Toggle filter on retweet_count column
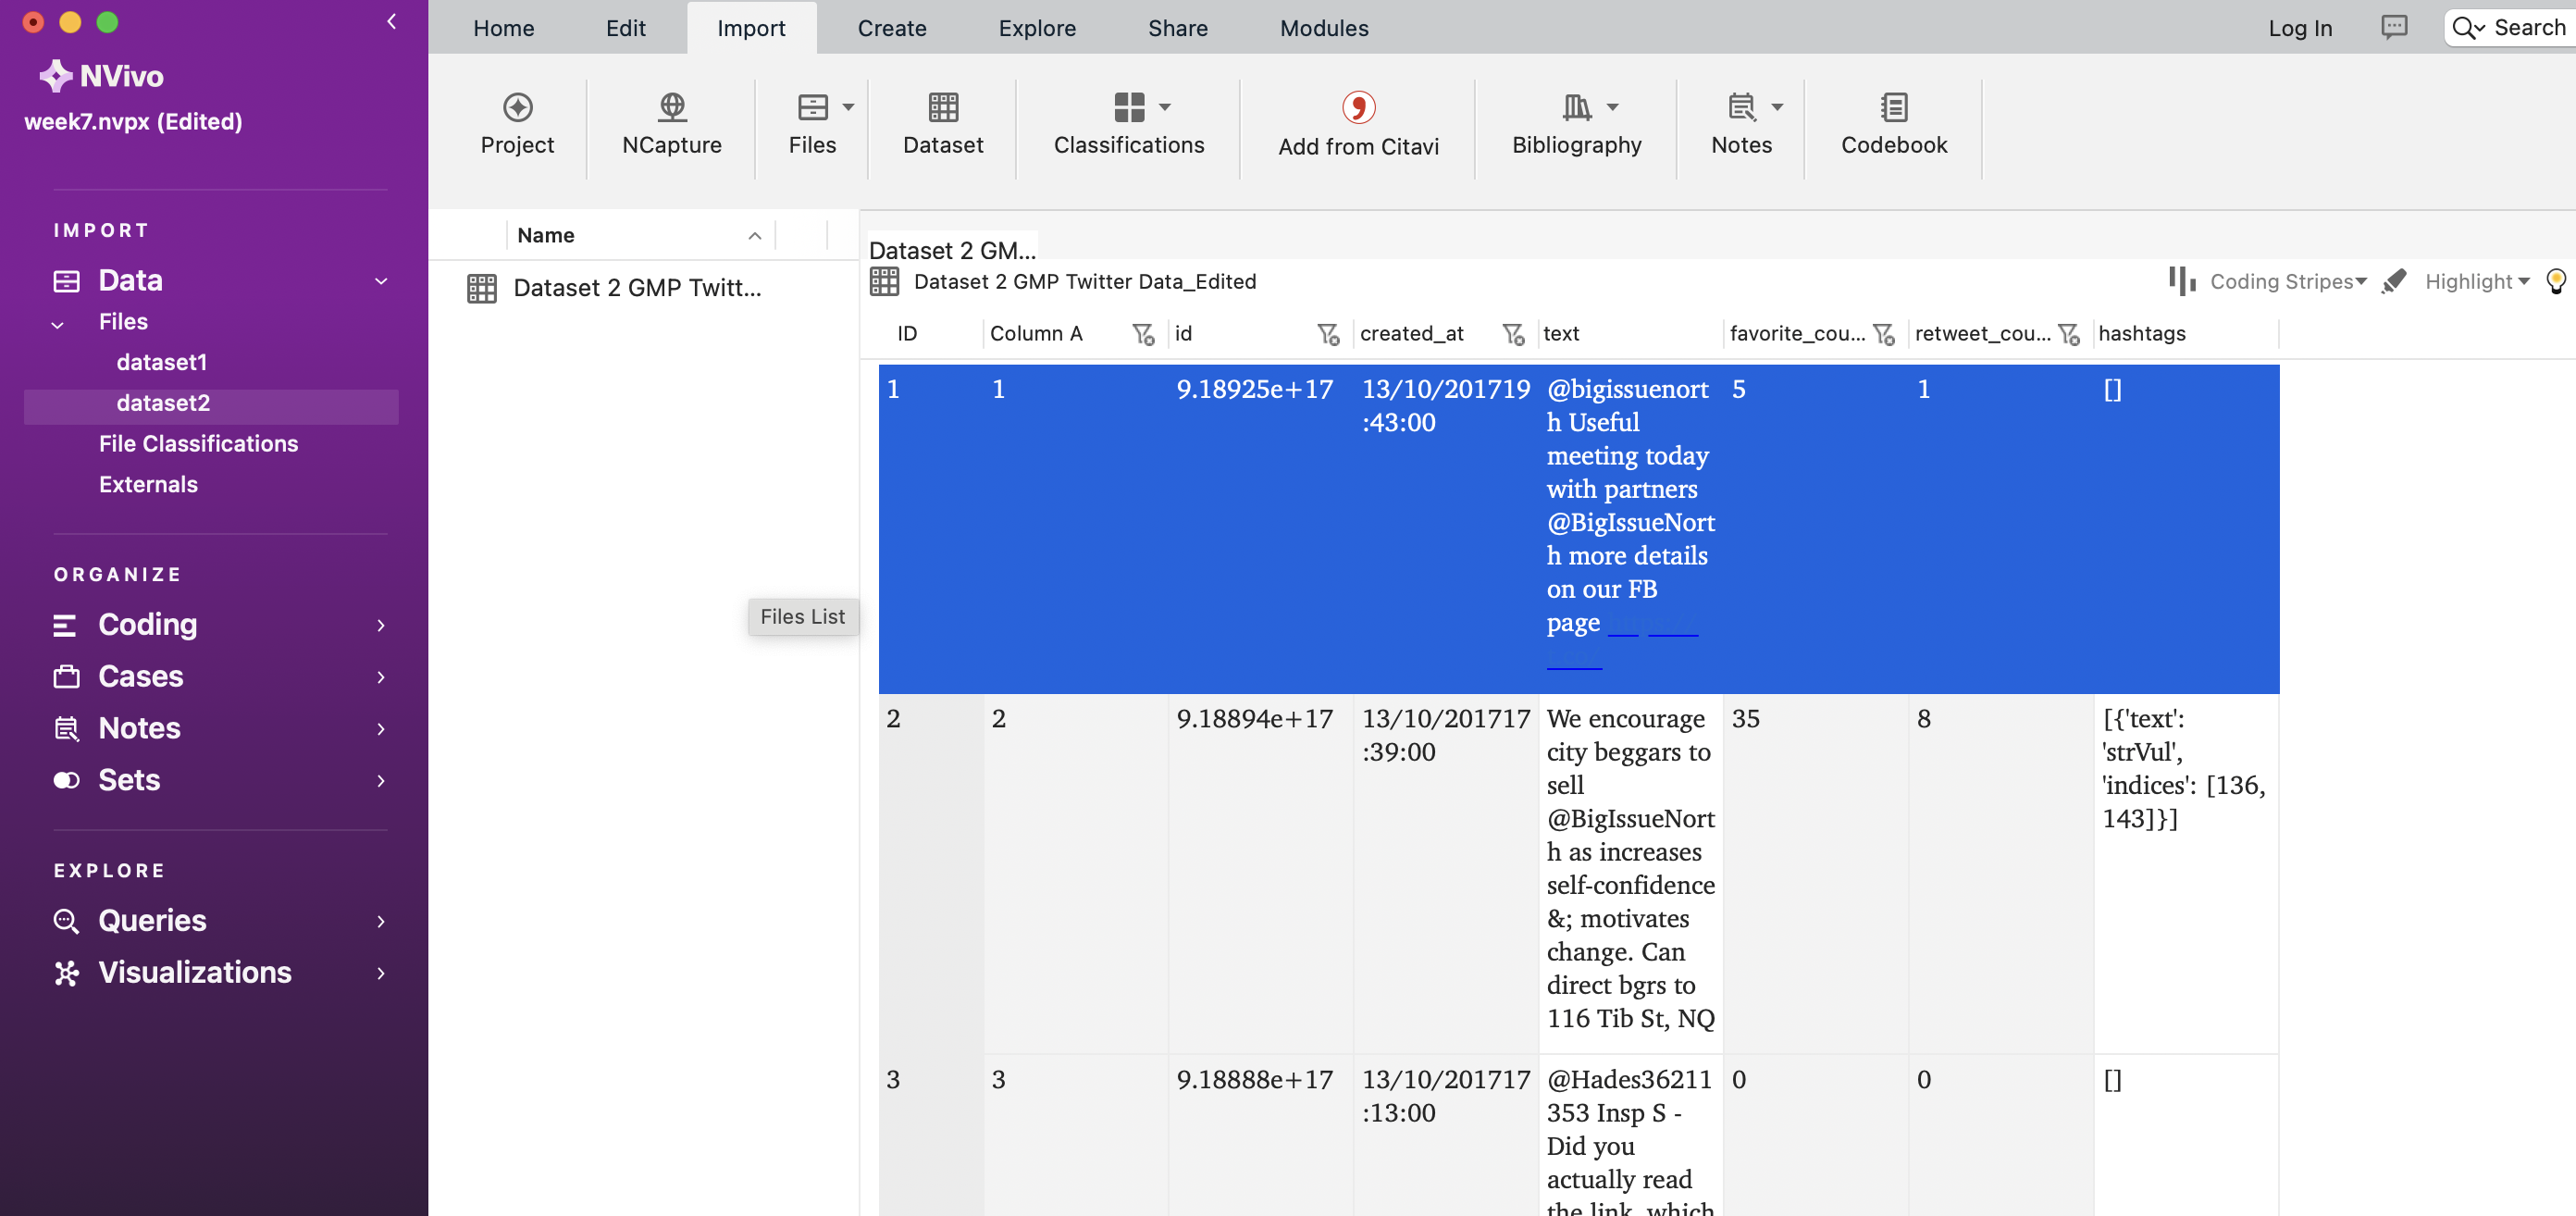 2069,335
